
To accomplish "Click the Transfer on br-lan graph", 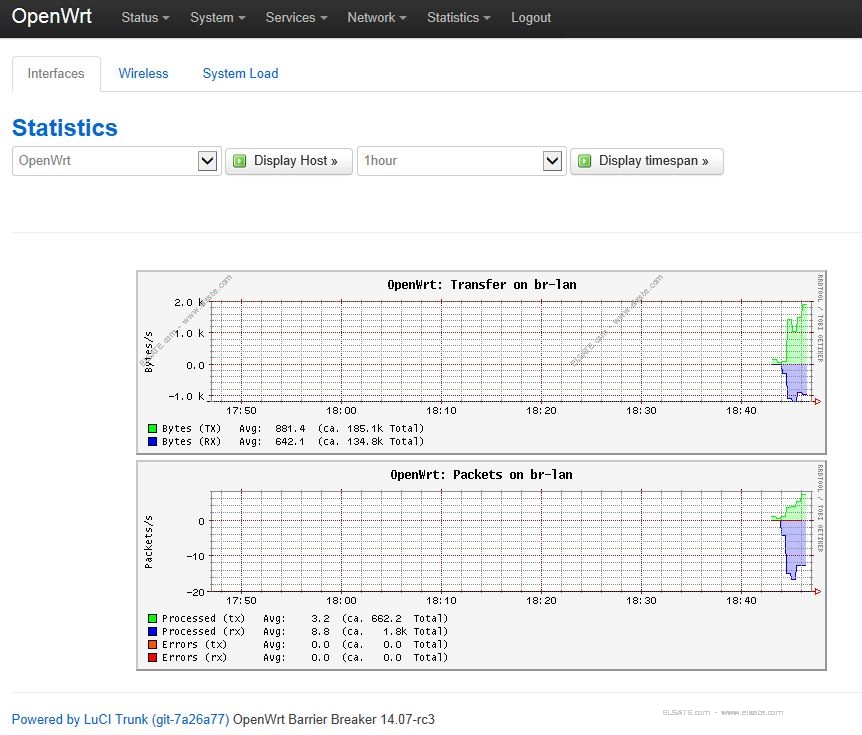I will [482, 362].
